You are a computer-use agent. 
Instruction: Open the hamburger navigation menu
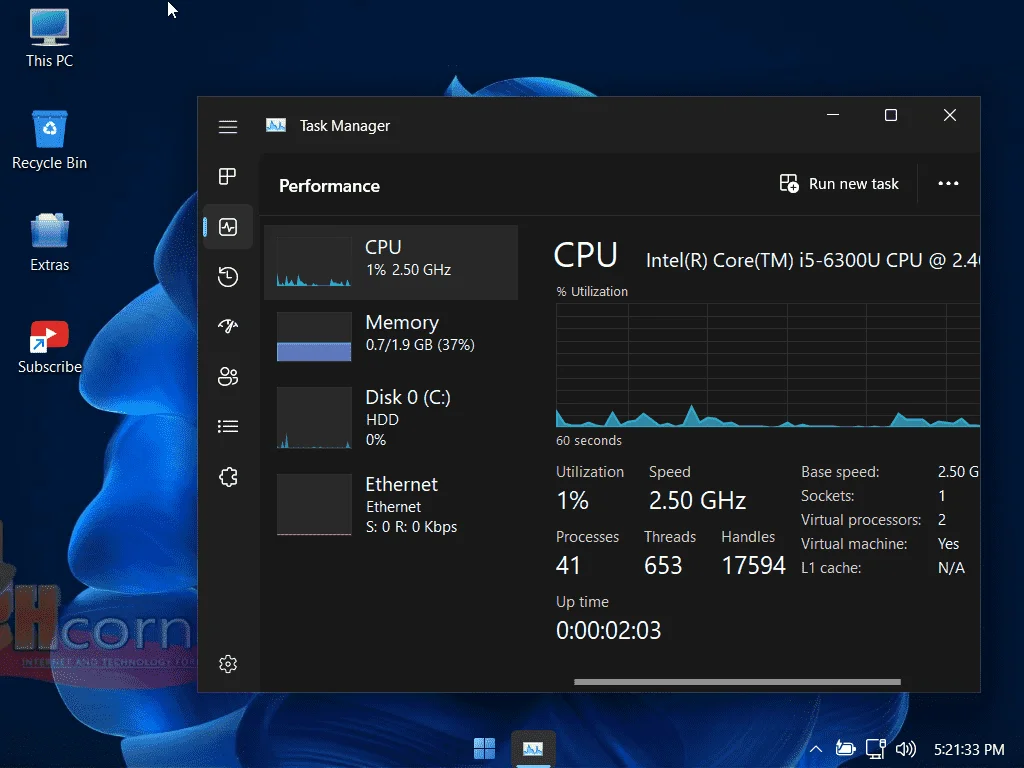click(228, 127)
